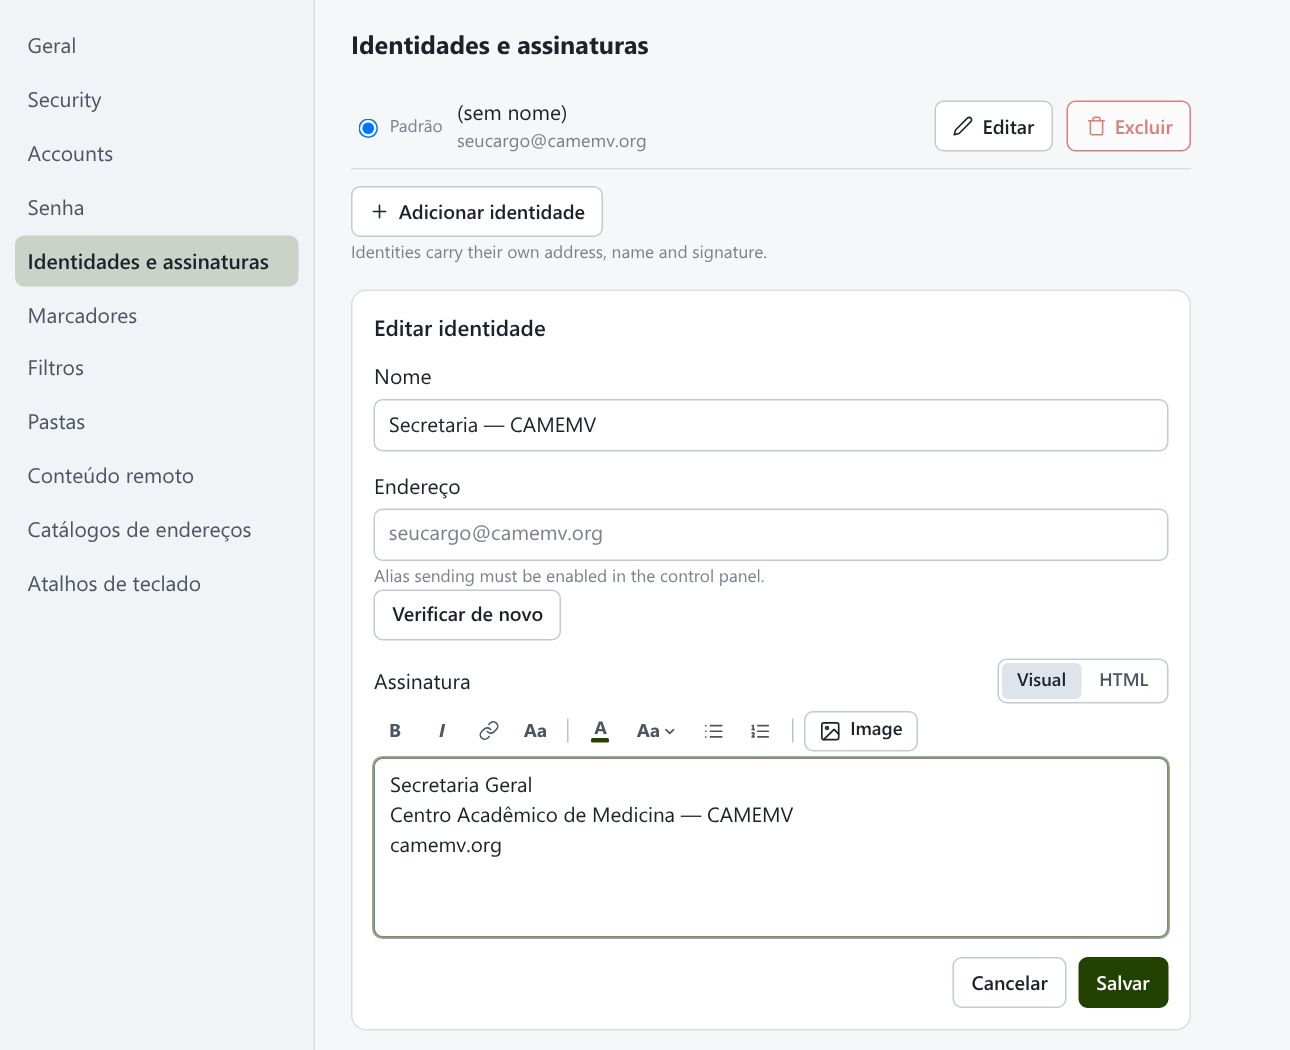Insert a numbered list
The image size is (1290, 1050).
coord(760,731)
